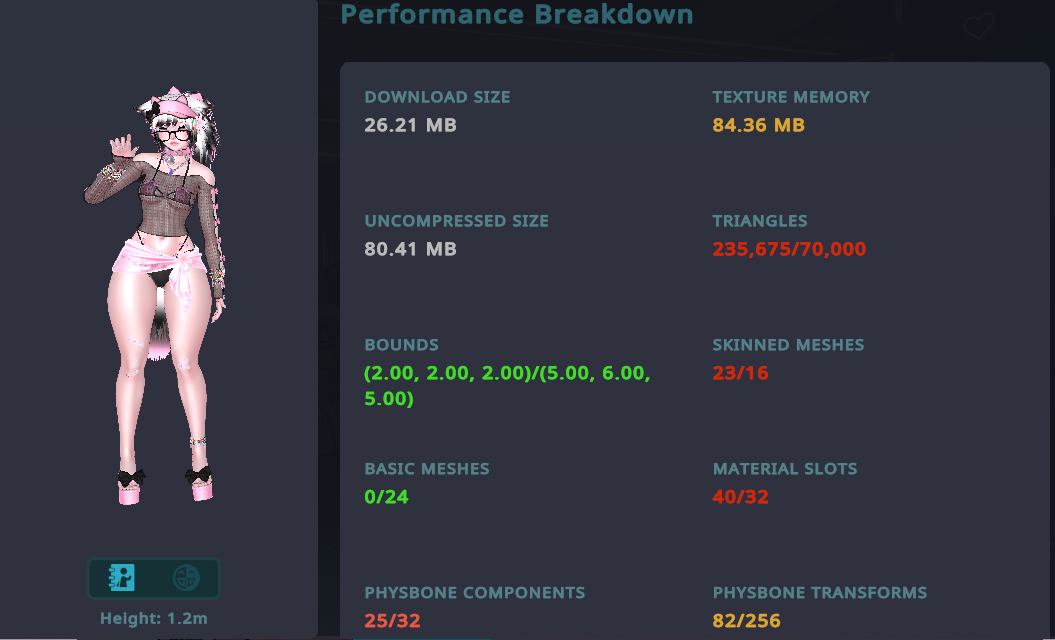Click the Height: 1.2m label
Viewport: 1055px width, 640px height.
[x=154, y=618]
